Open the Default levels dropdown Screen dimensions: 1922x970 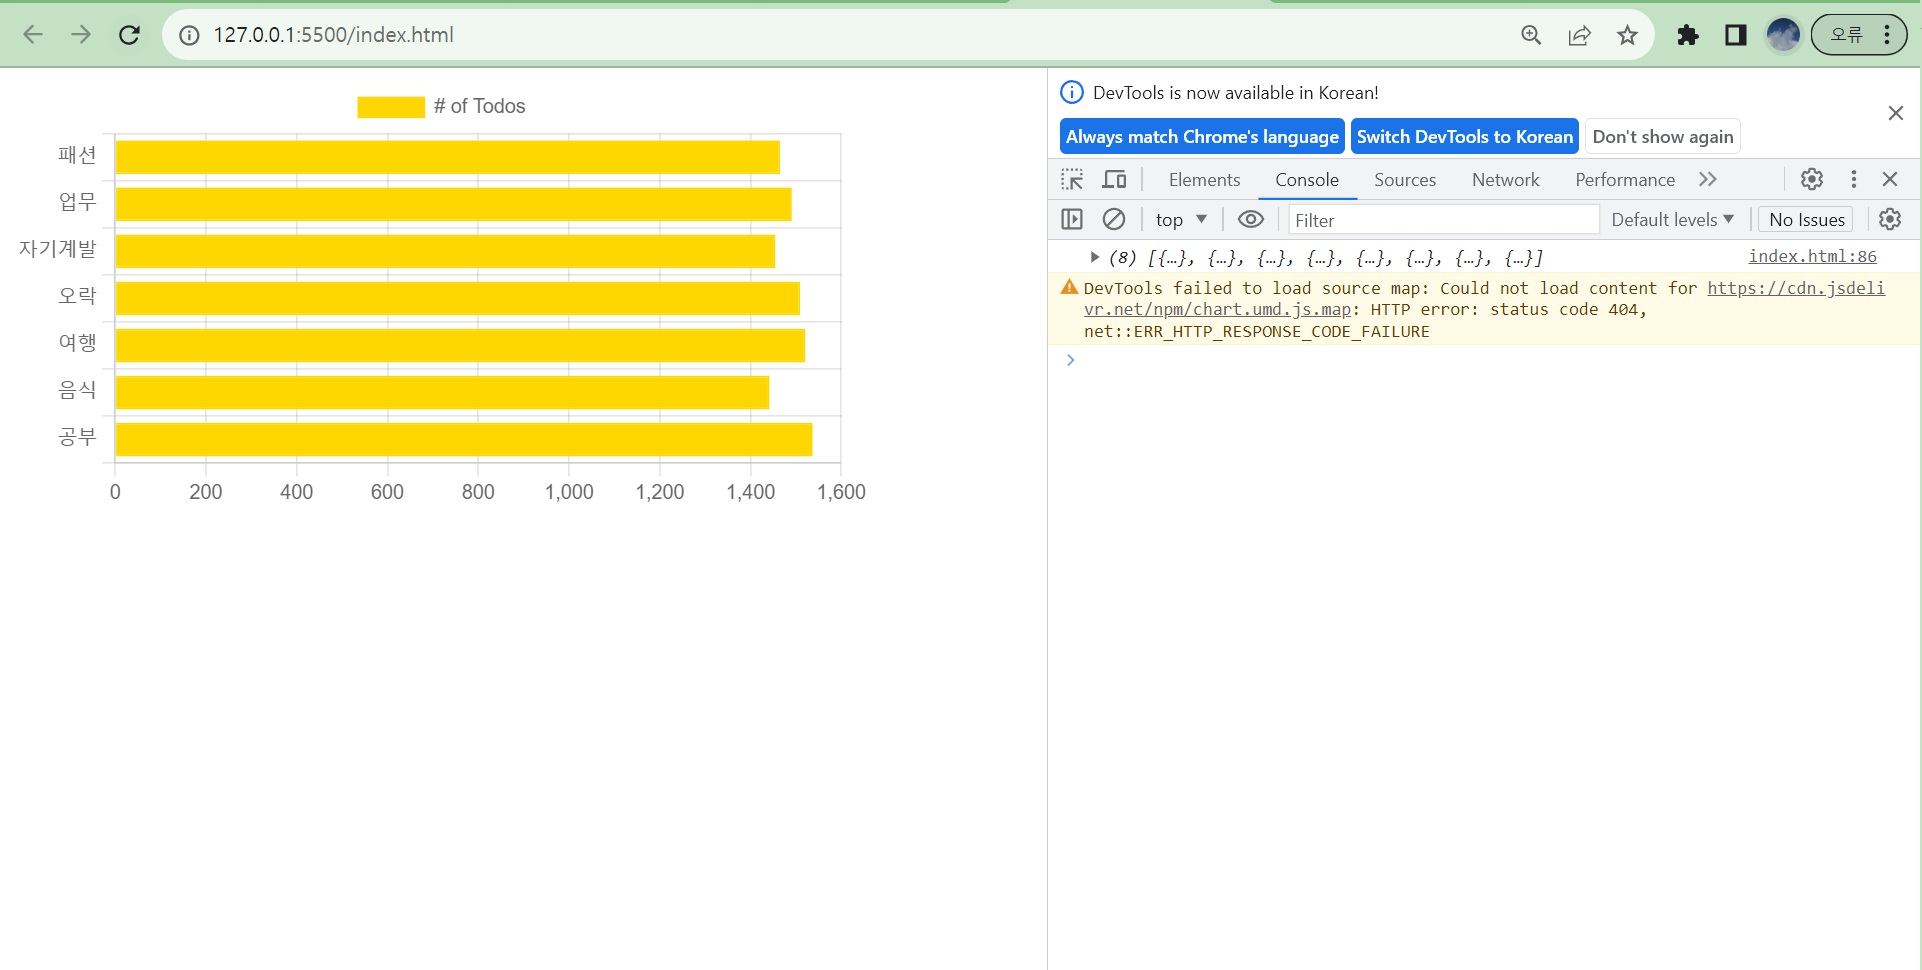tap(1672, 220)
